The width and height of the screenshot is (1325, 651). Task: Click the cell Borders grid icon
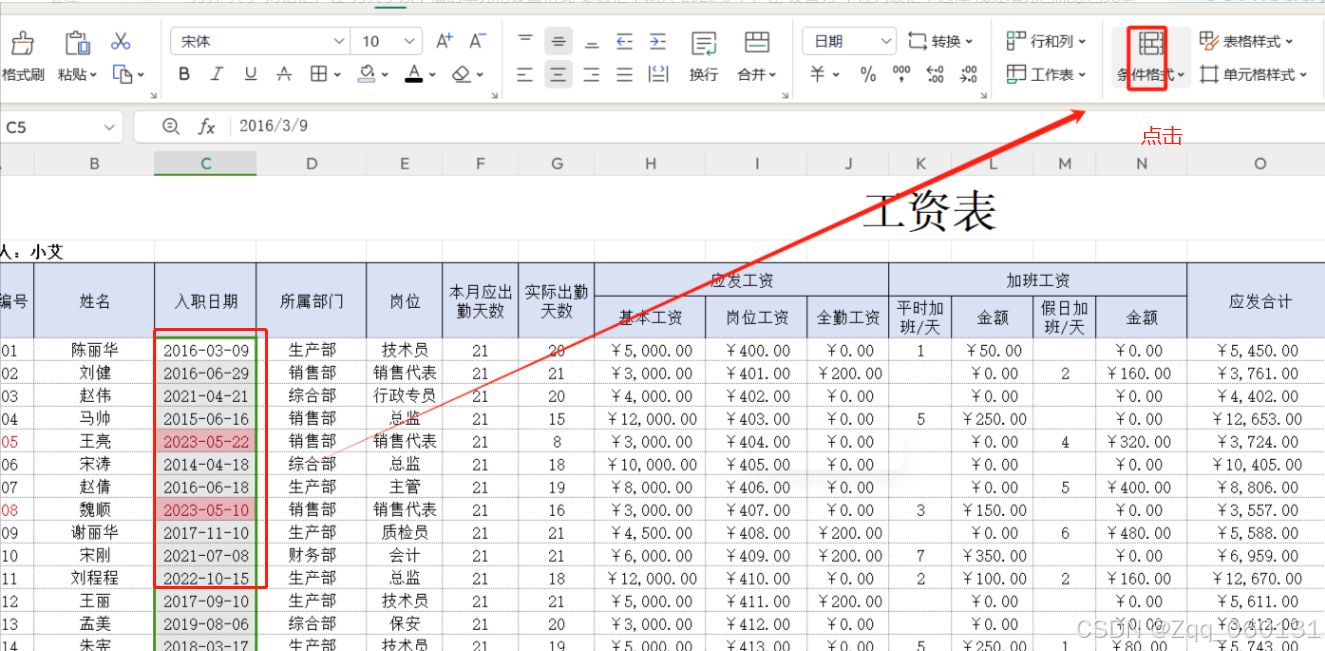(318, 74)
